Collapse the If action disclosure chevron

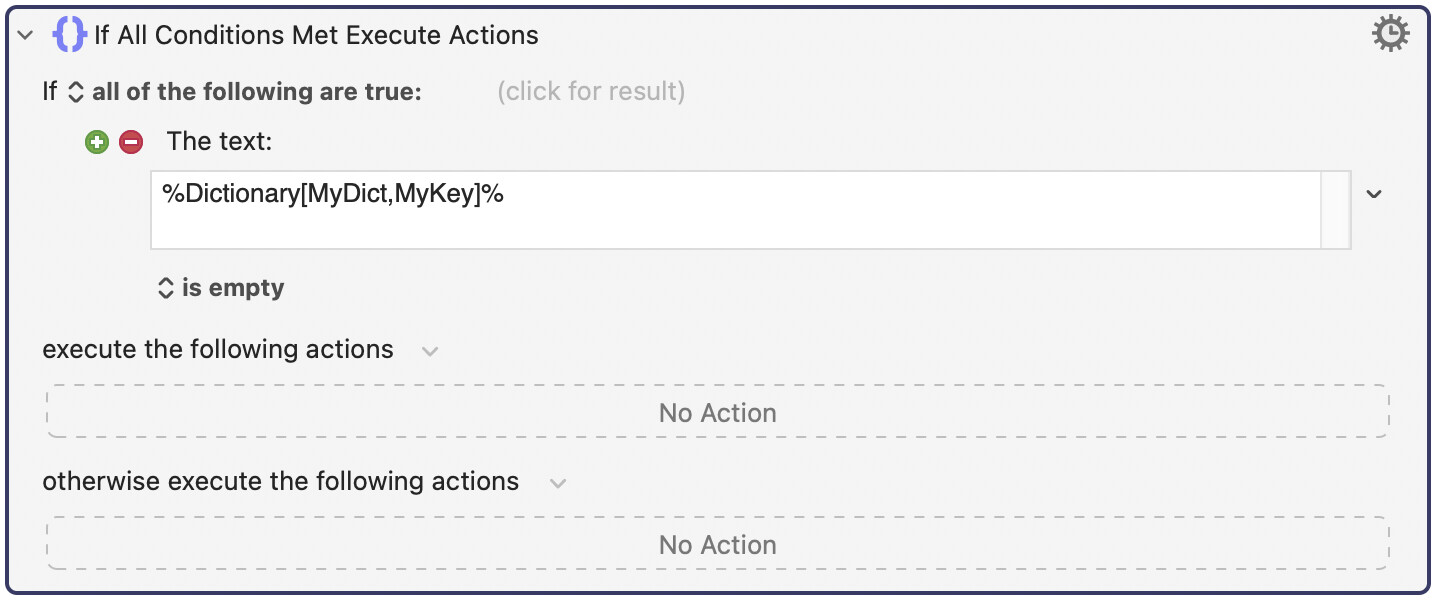[x=27, y=36]
